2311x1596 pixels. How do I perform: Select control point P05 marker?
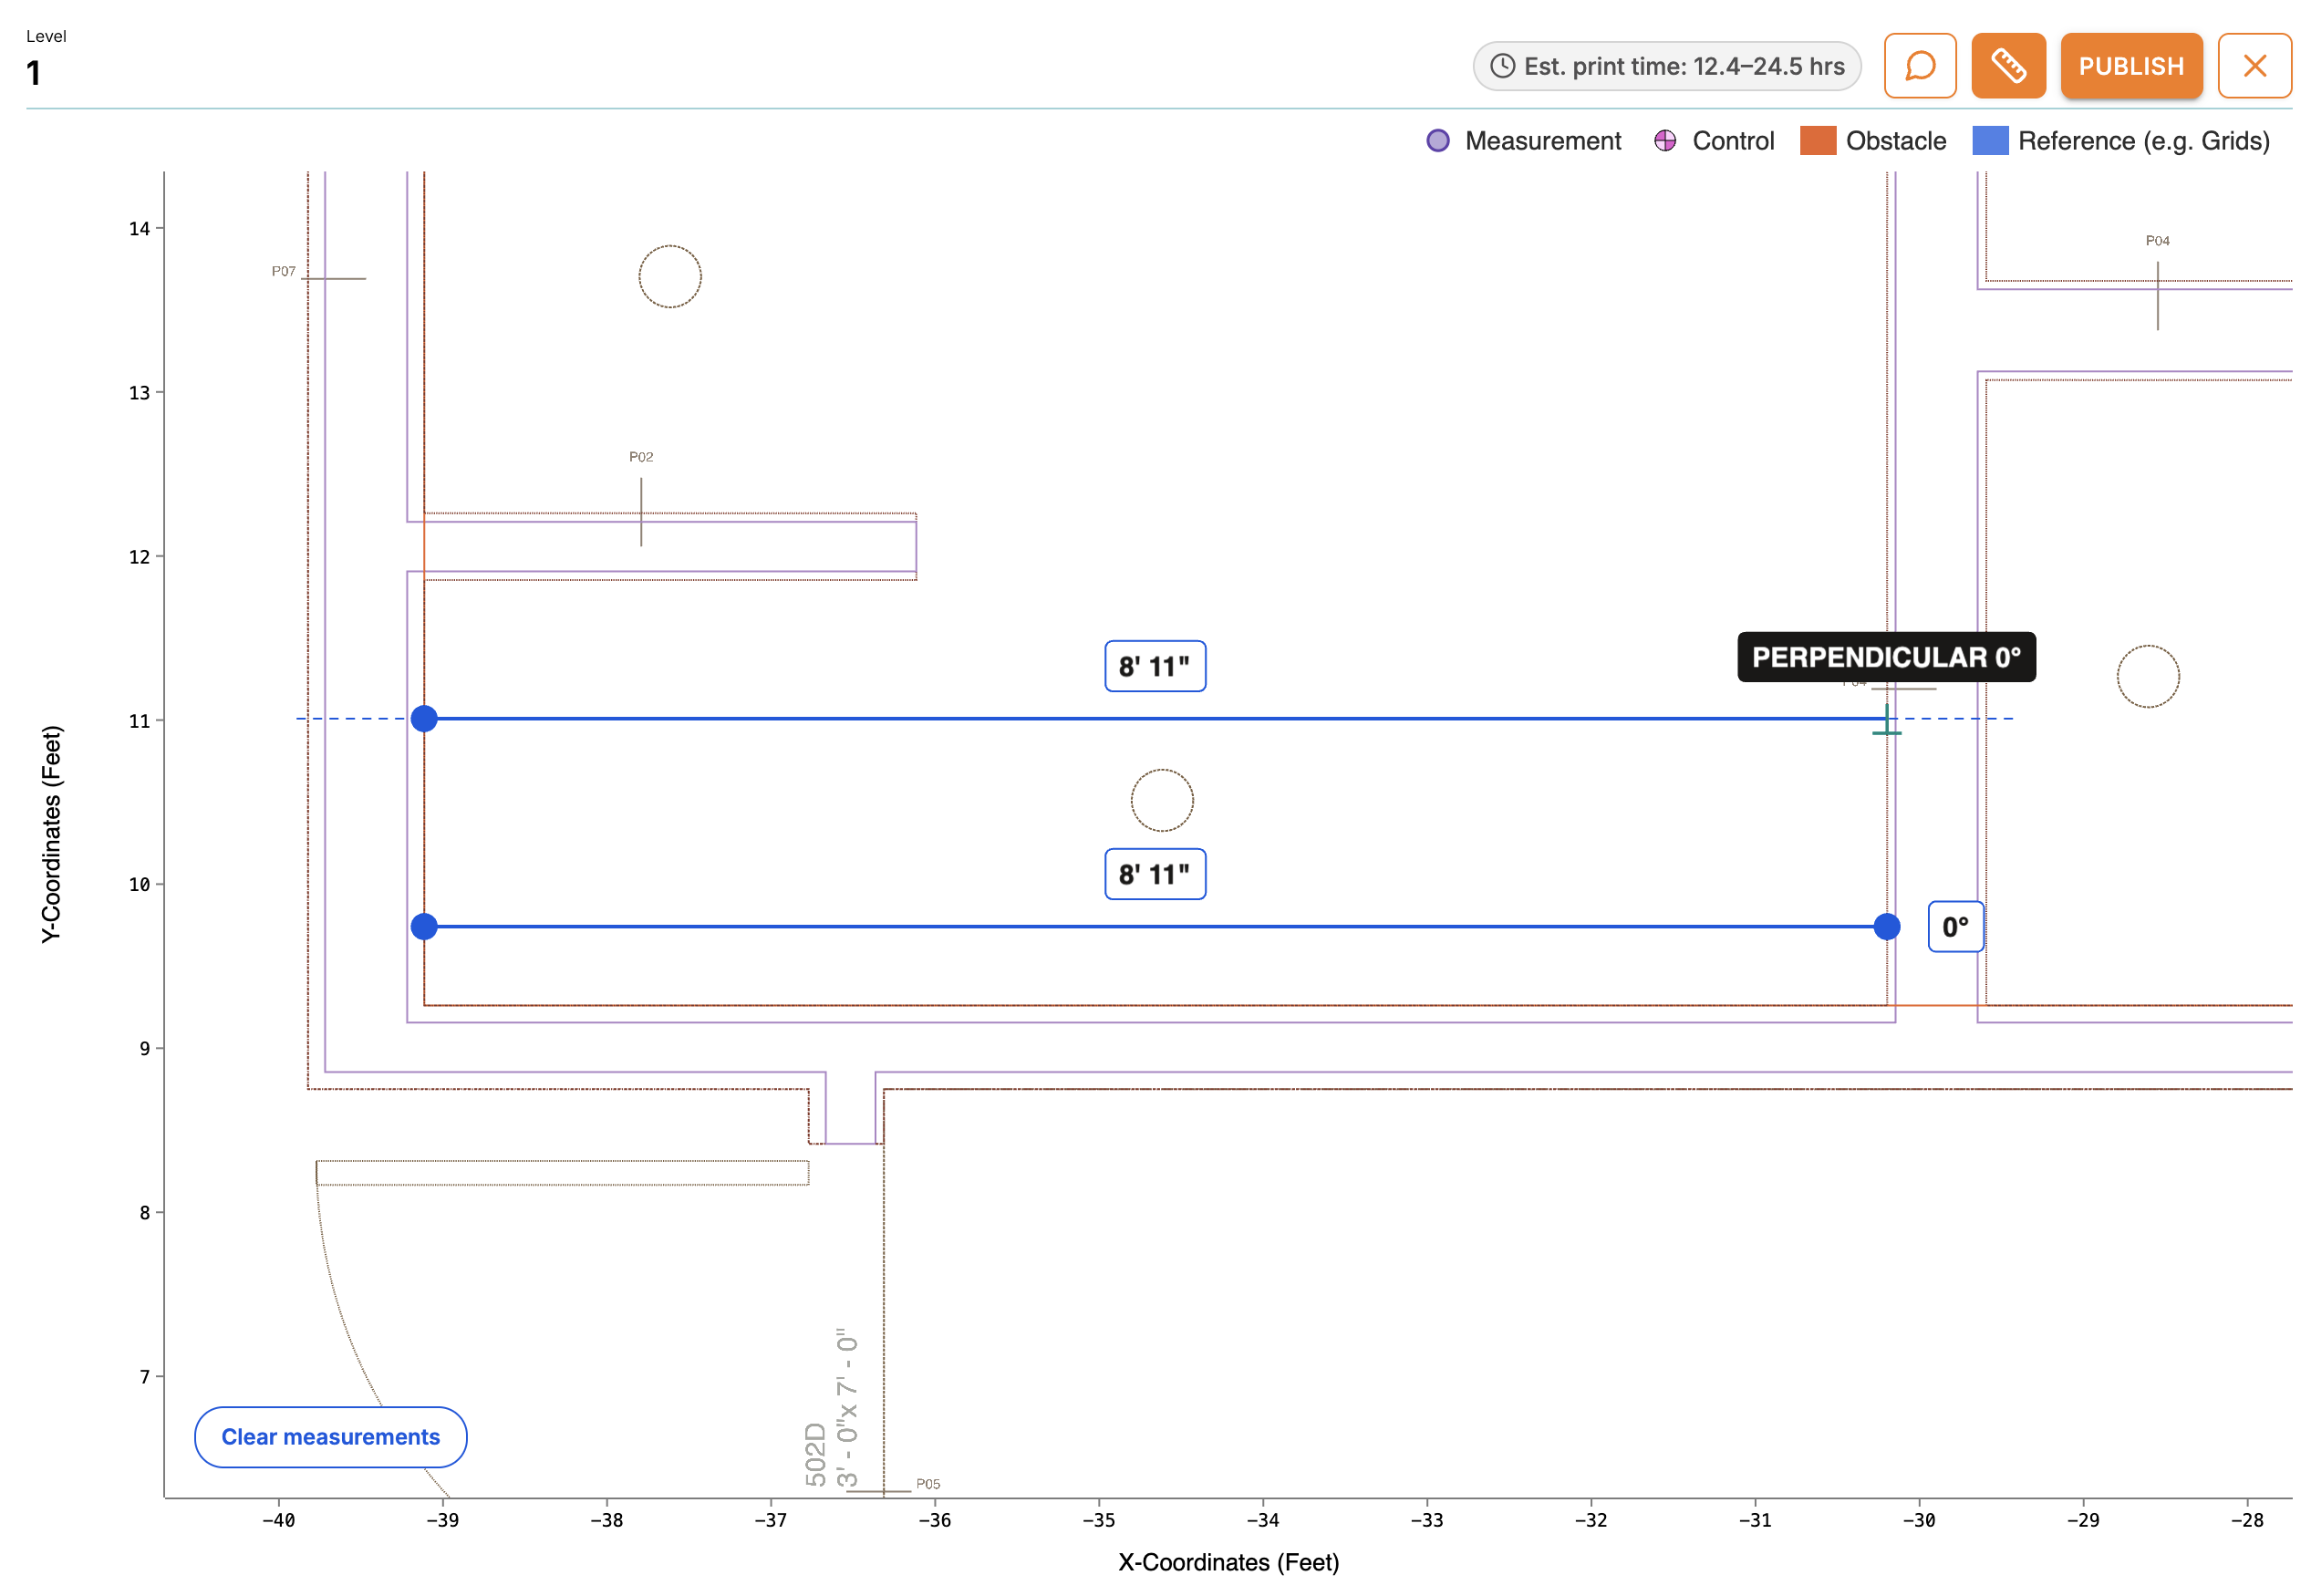coord(880,1490)
